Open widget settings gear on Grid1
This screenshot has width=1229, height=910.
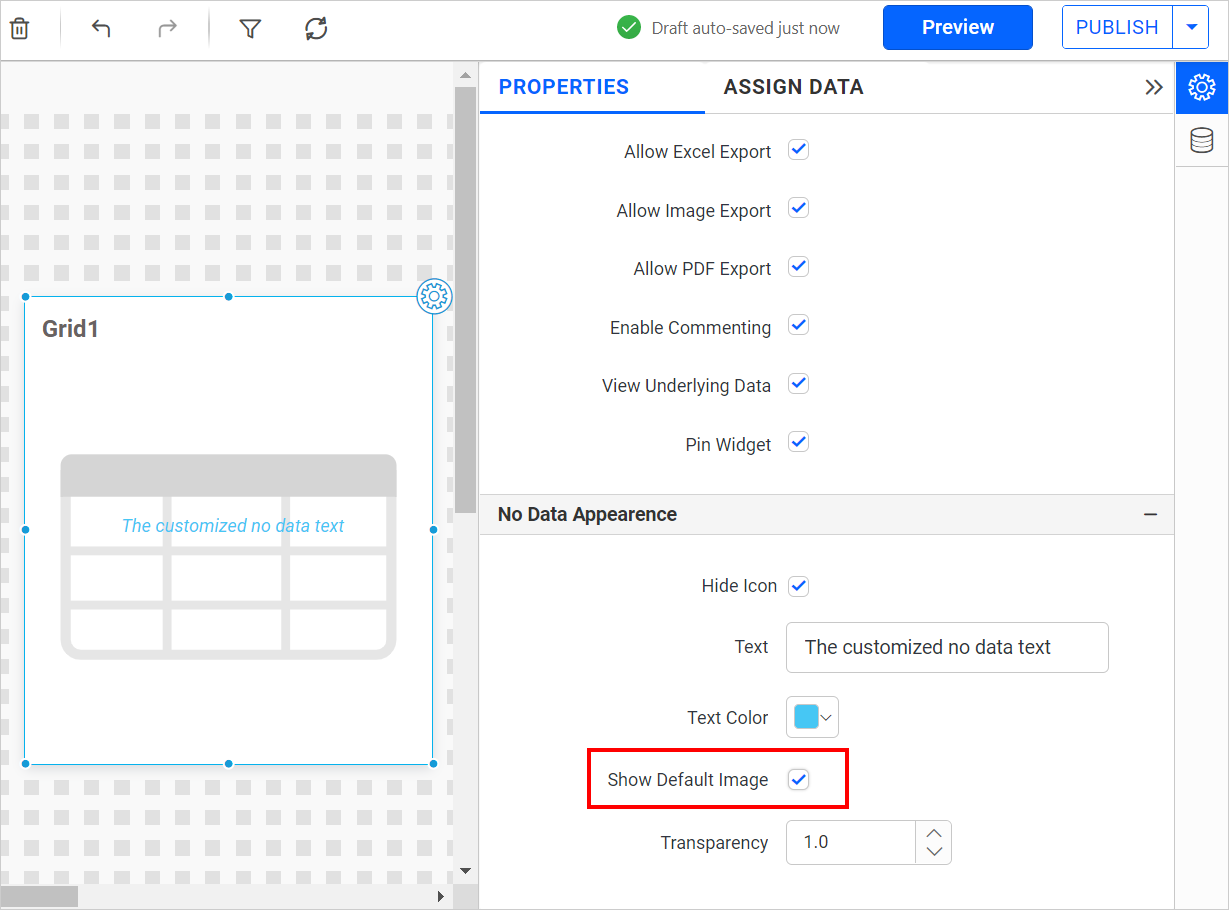(x=434, y=296)
